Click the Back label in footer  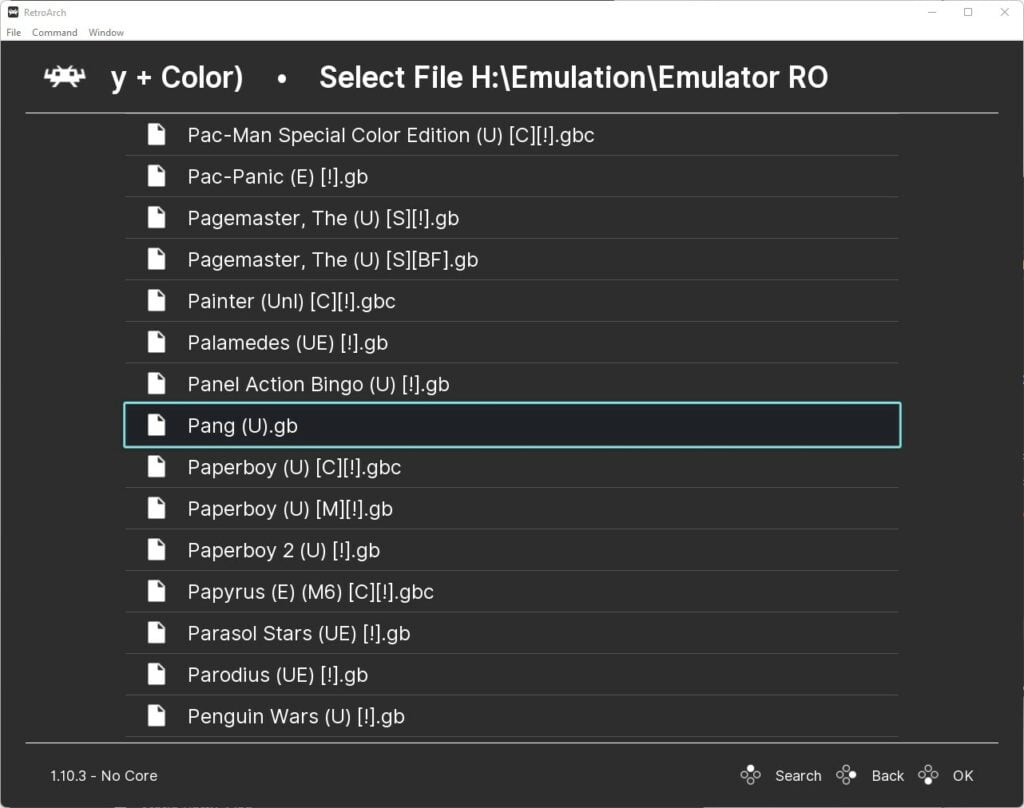[888, 775]
